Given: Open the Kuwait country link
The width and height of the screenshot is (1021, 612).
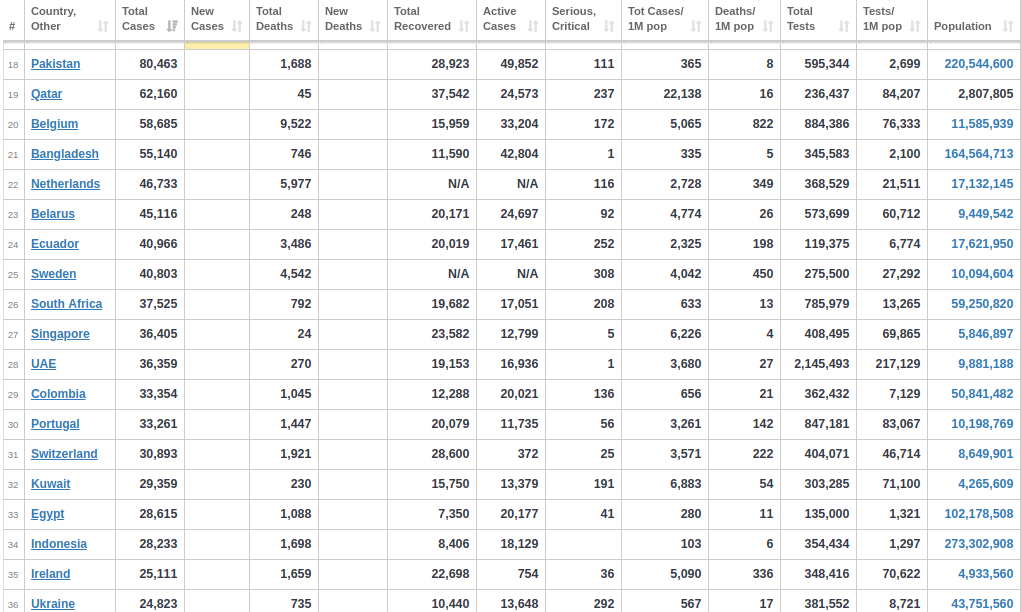Looking at the screenshot, I should click(50, 483).
